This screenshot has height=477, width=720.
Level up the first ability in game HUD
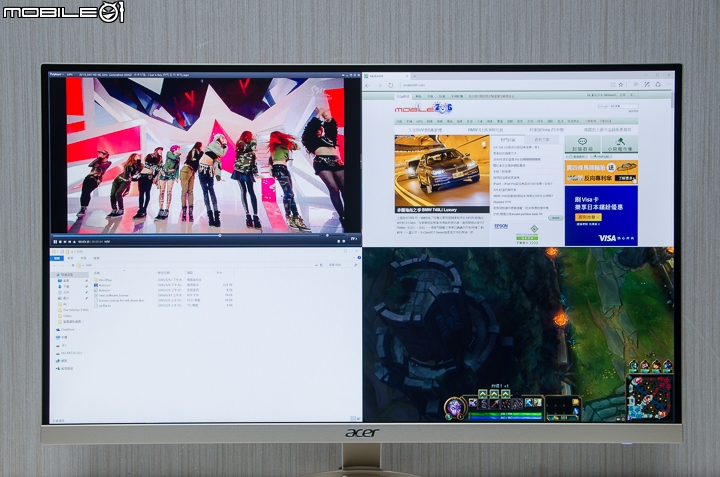click(483, 394)
